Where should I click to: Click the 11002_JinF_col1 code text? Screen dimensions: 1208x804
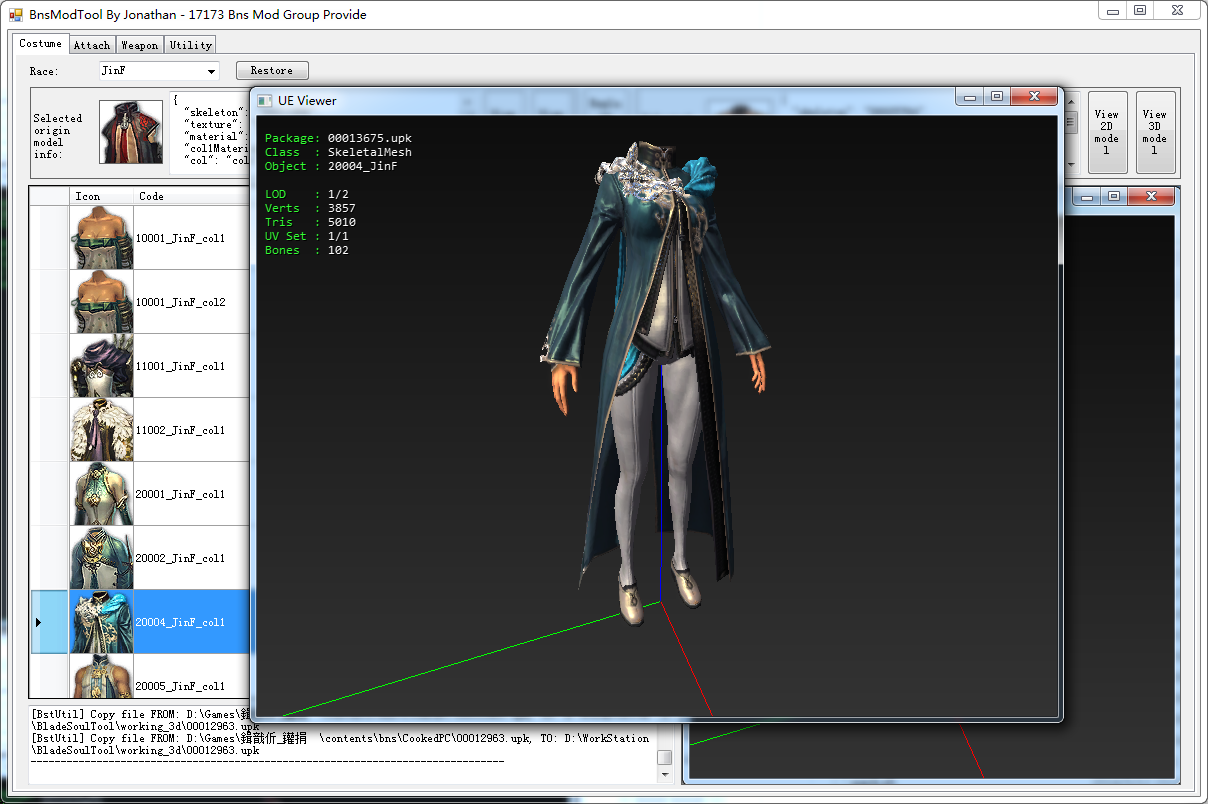[x=181, y=431]
